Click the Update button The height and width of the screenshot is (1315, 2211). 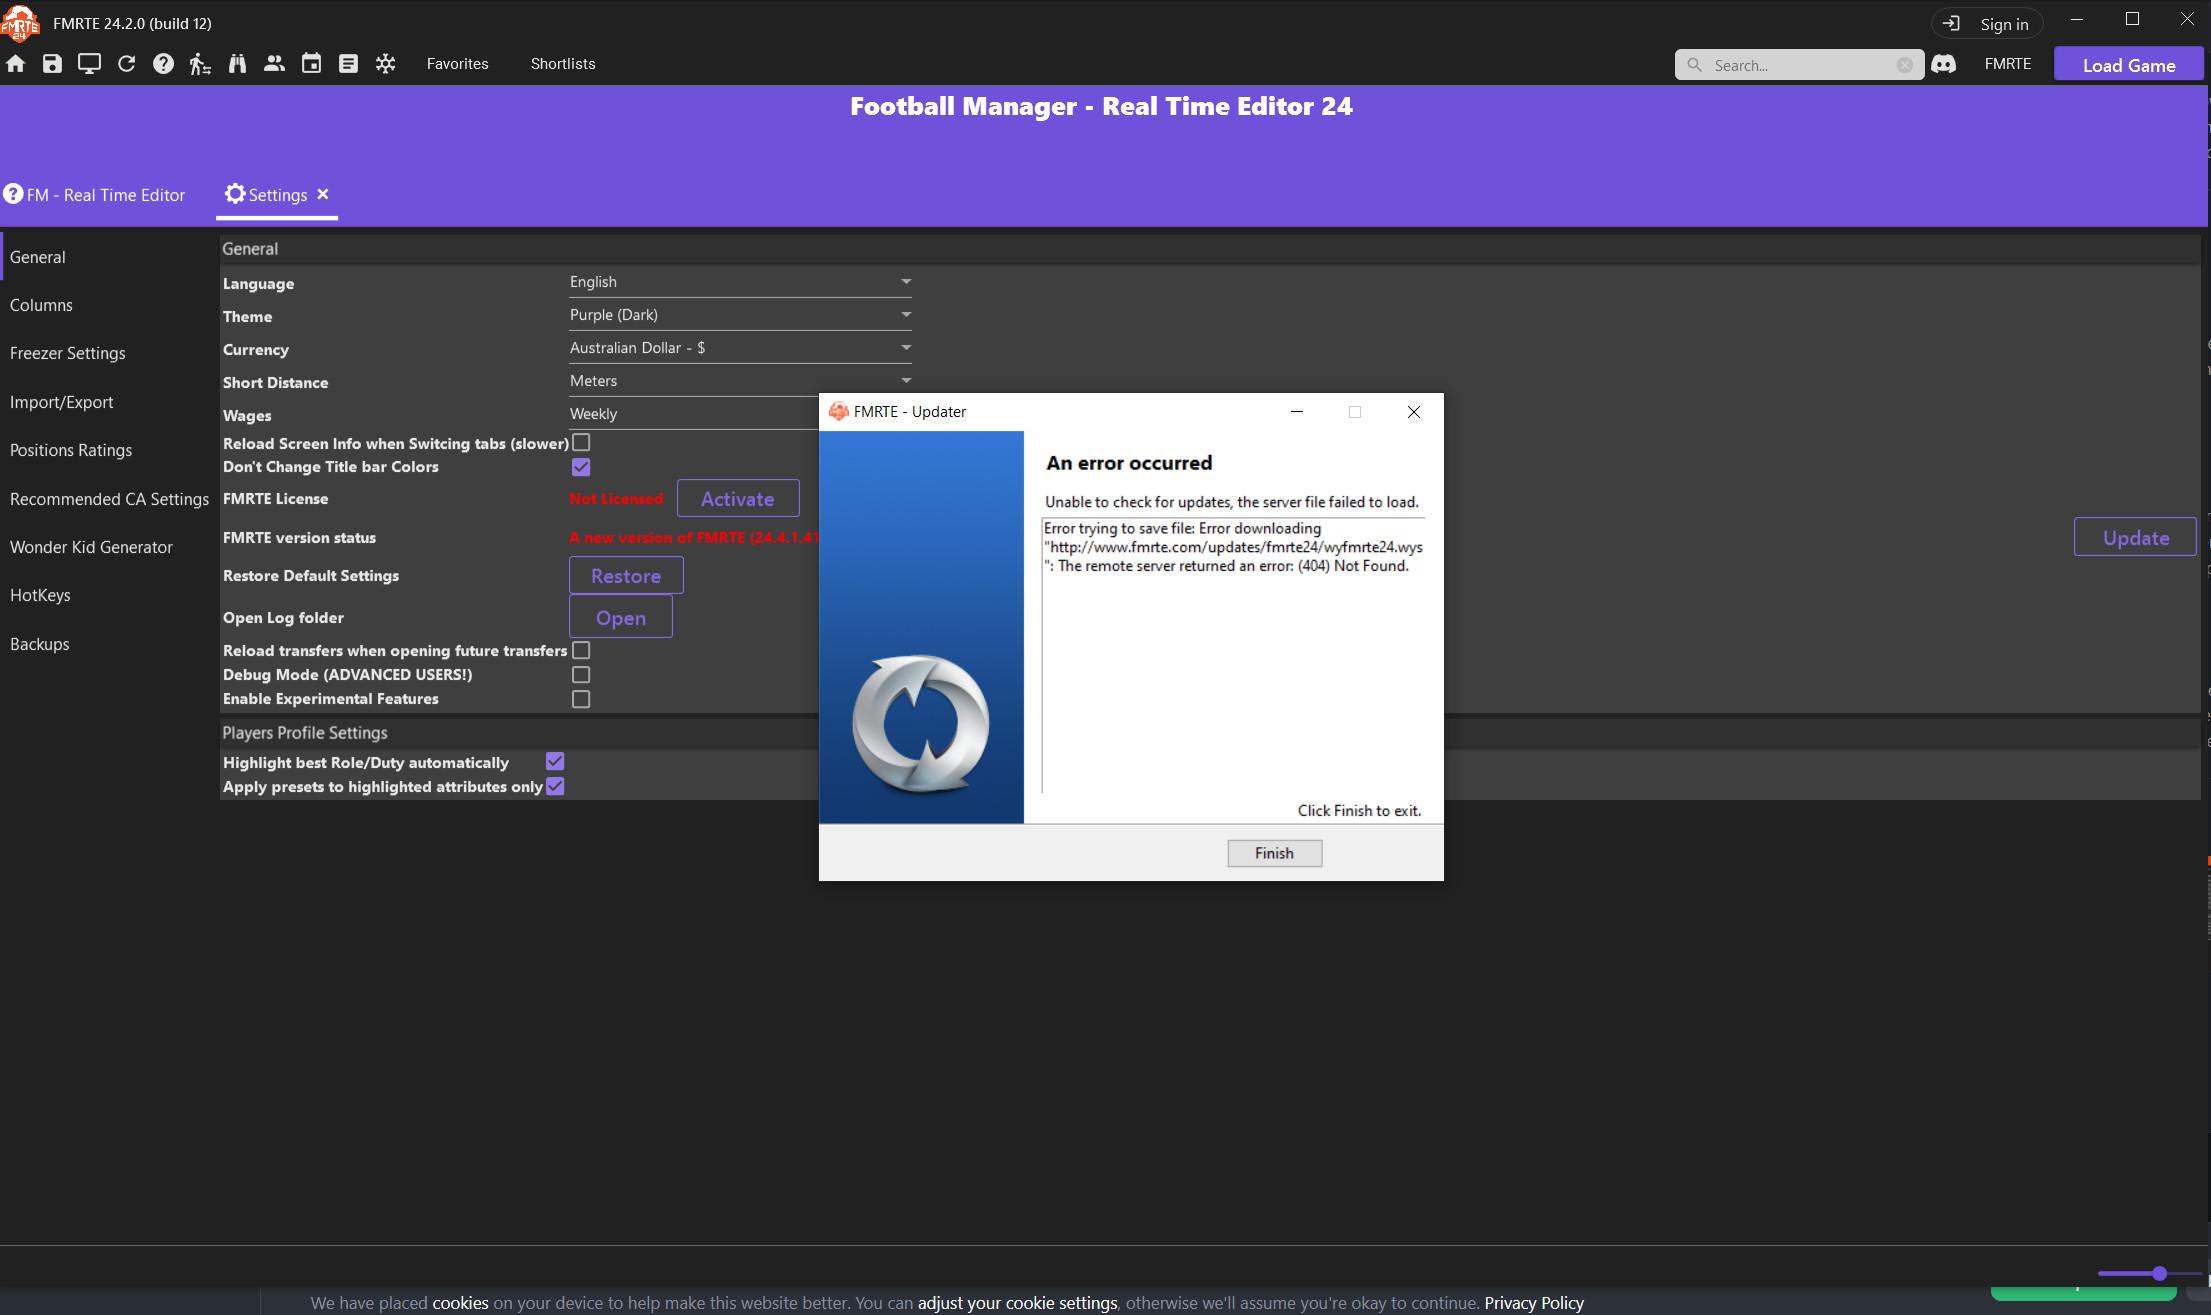pos(2135,537)
